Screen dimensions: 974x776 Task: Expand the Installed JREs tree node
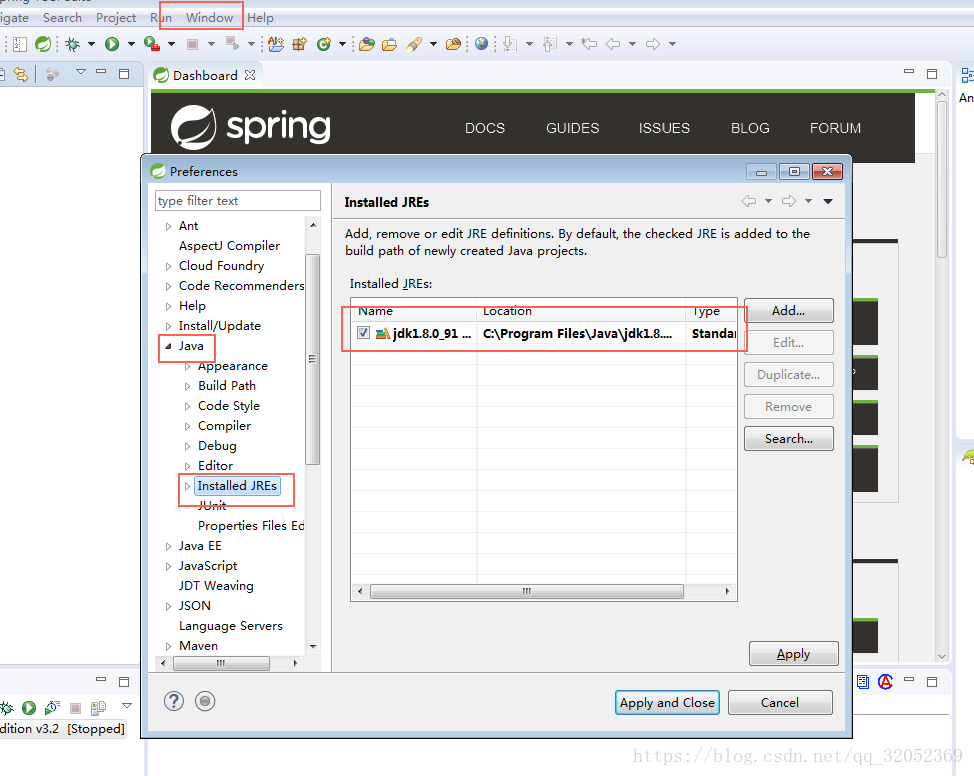pyautogui.click(x=188, y=486)
